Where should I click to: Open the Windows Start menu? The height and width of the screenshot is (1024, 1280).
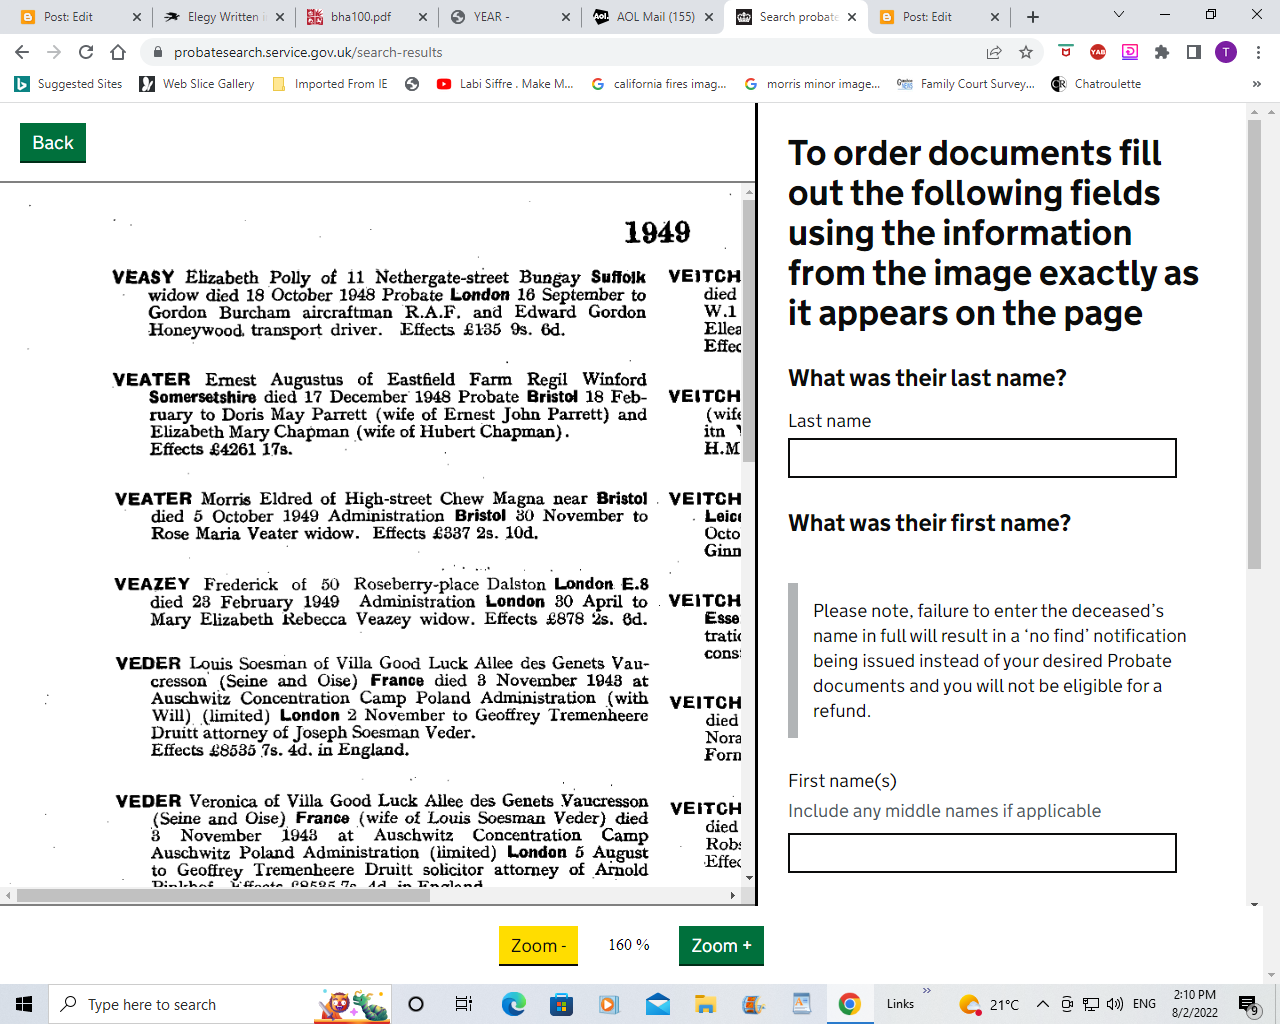tap(24, 1004)
